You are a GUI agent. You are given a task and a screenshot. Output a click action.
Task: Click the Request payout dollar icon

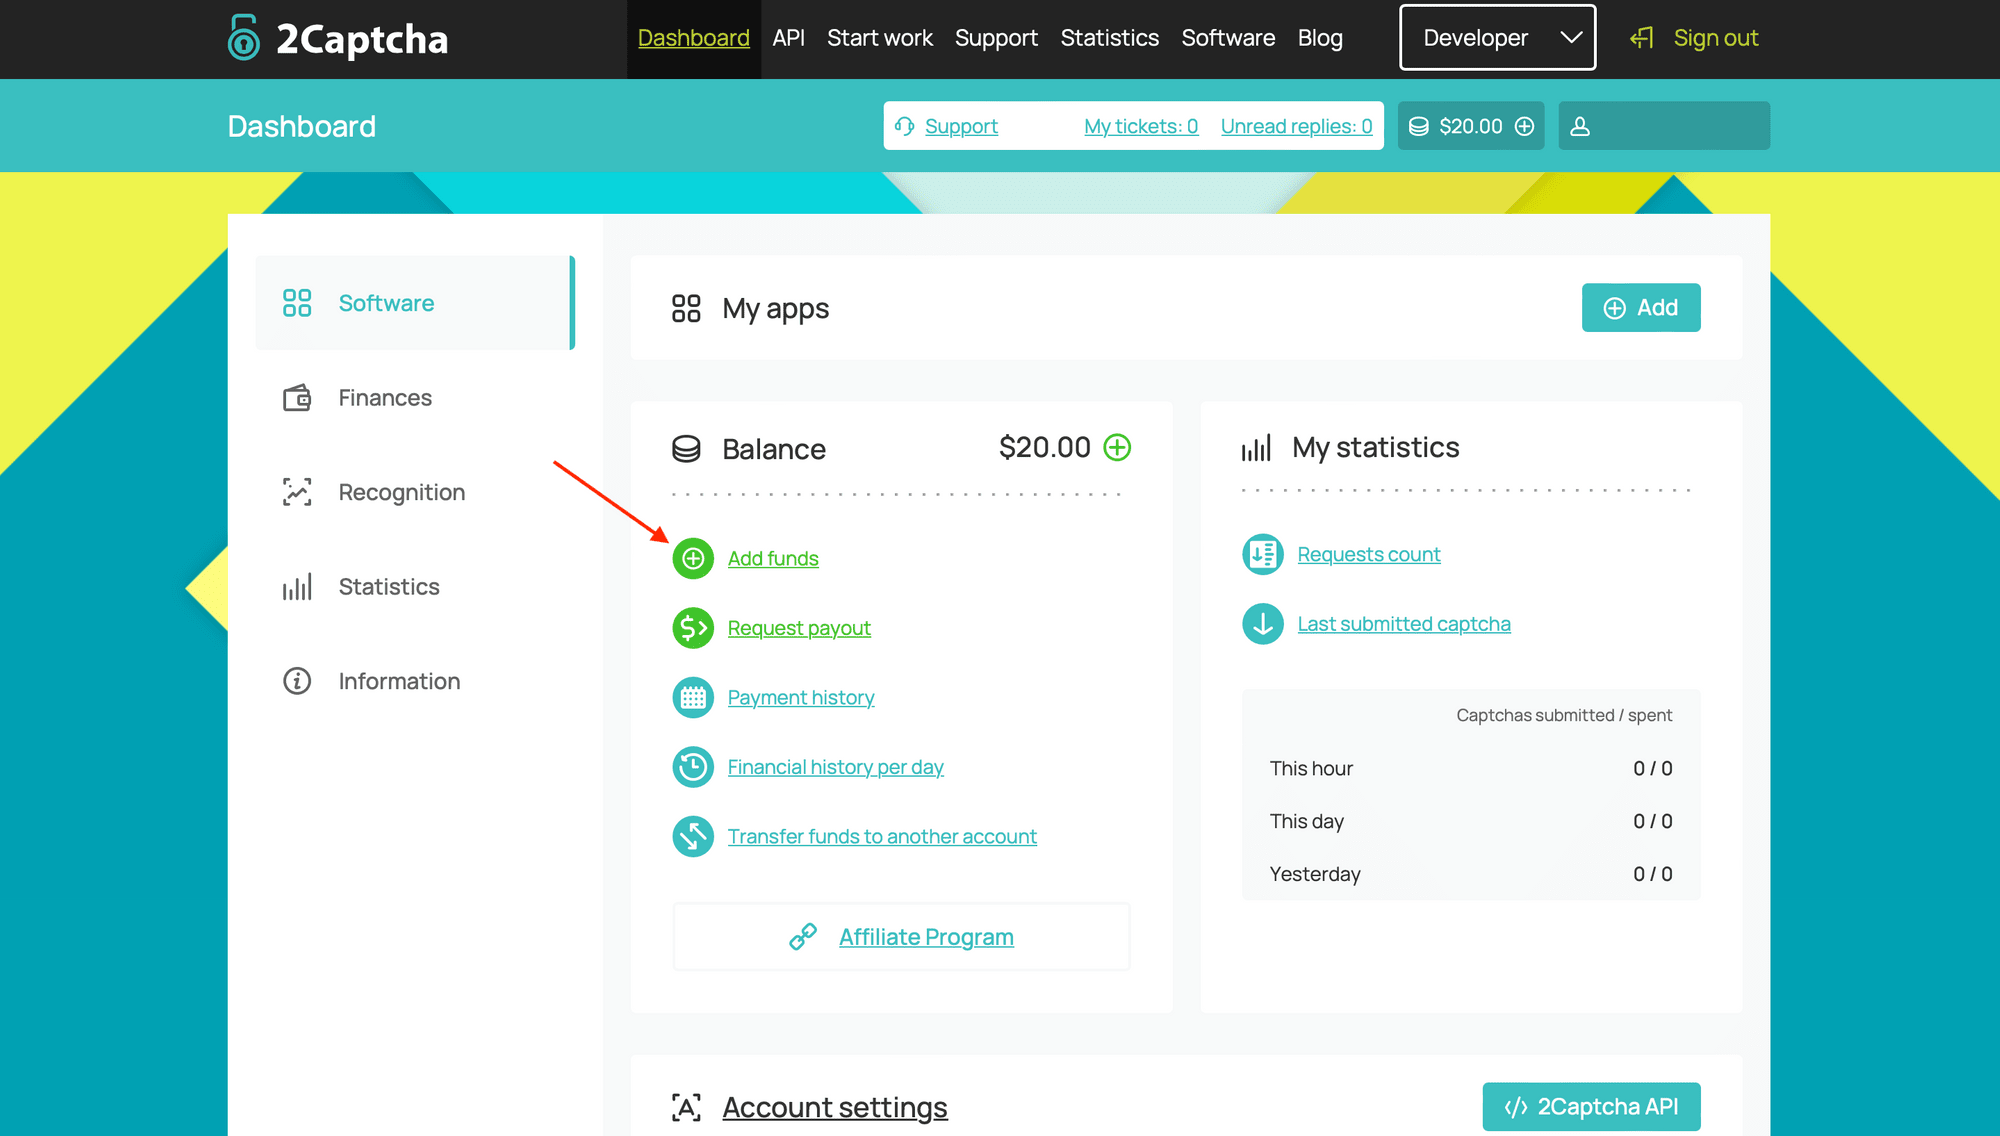693,628
